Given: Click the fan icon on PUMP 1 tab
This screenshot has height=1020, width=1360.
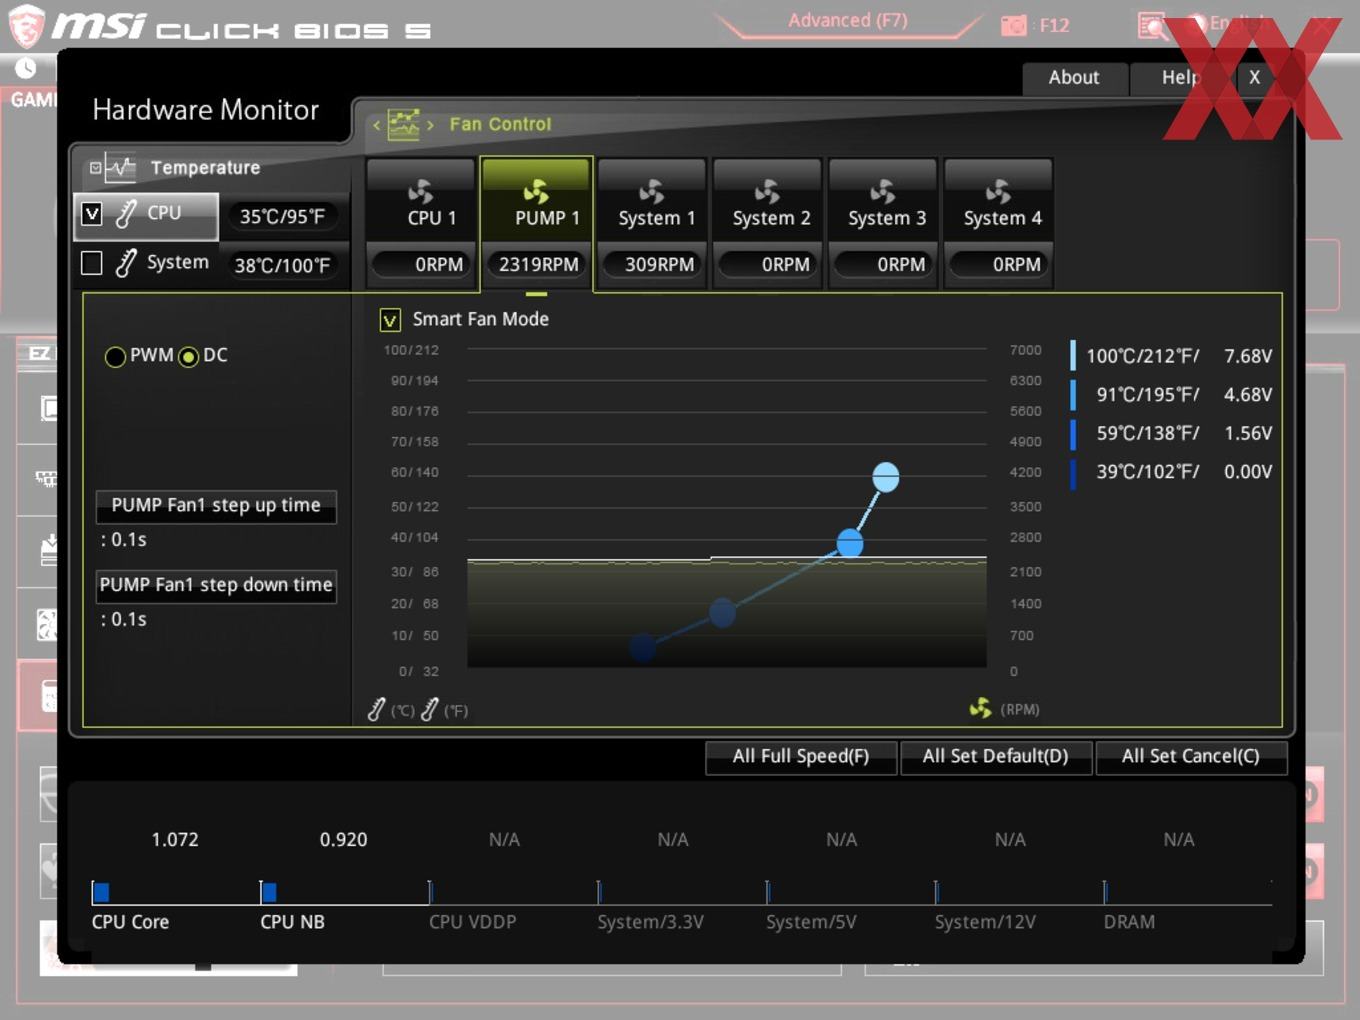Looking at the screenshot, I should tap(537, 191).
